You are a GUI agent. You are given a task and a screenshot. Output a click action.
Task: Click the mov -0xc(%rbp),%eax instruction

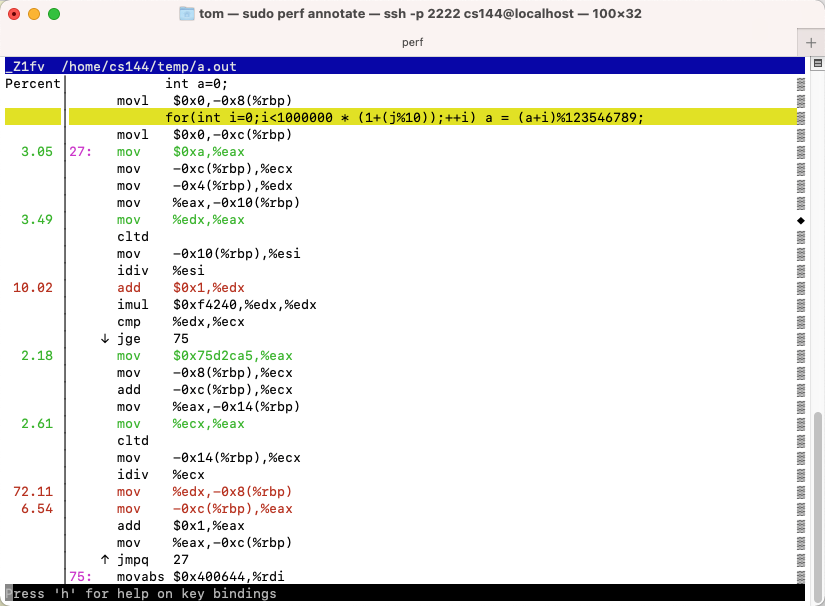click(x=205, y=509)
